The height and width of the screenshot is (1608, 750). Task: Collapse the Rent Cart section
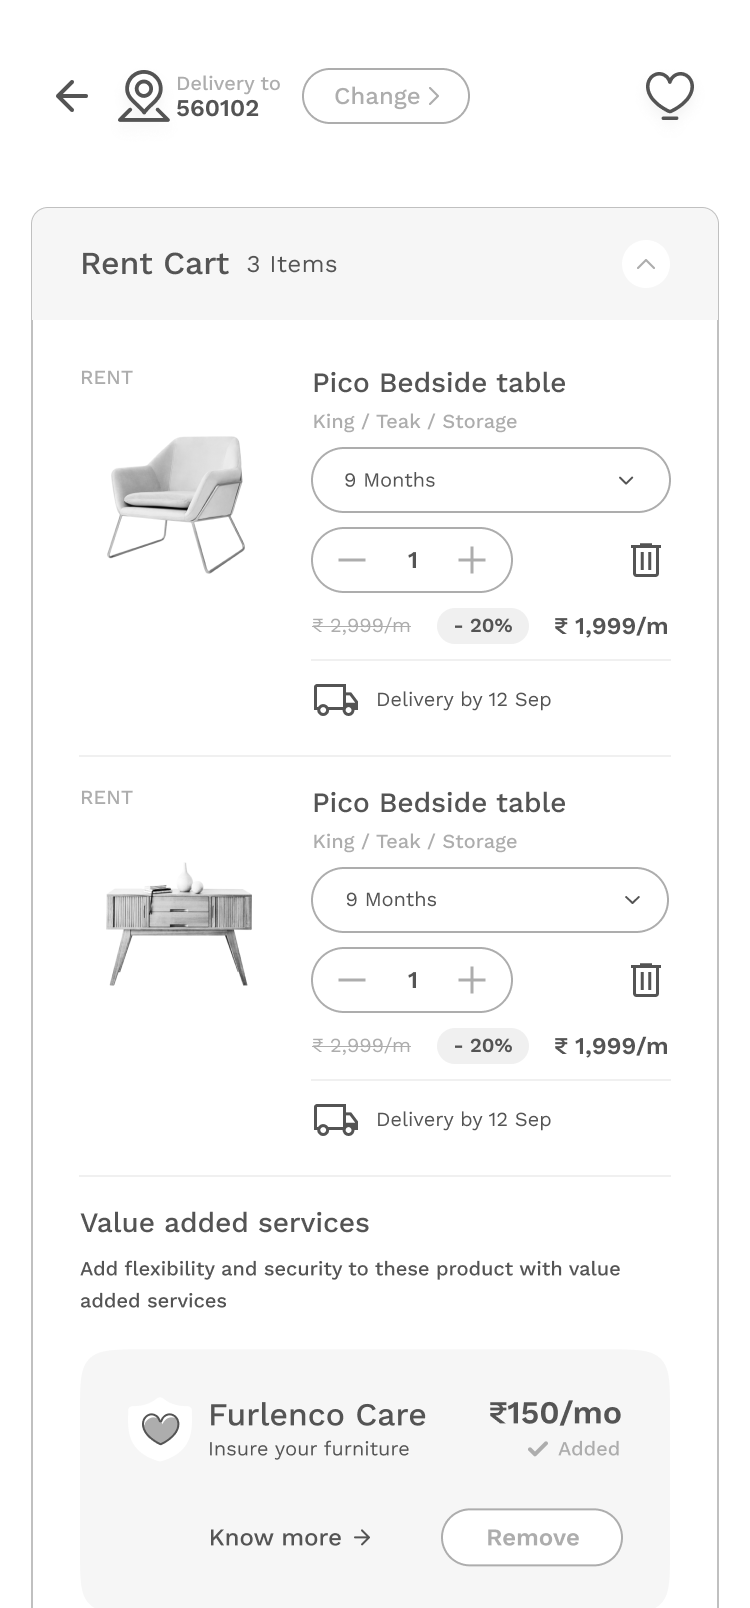tap(646, 264)
